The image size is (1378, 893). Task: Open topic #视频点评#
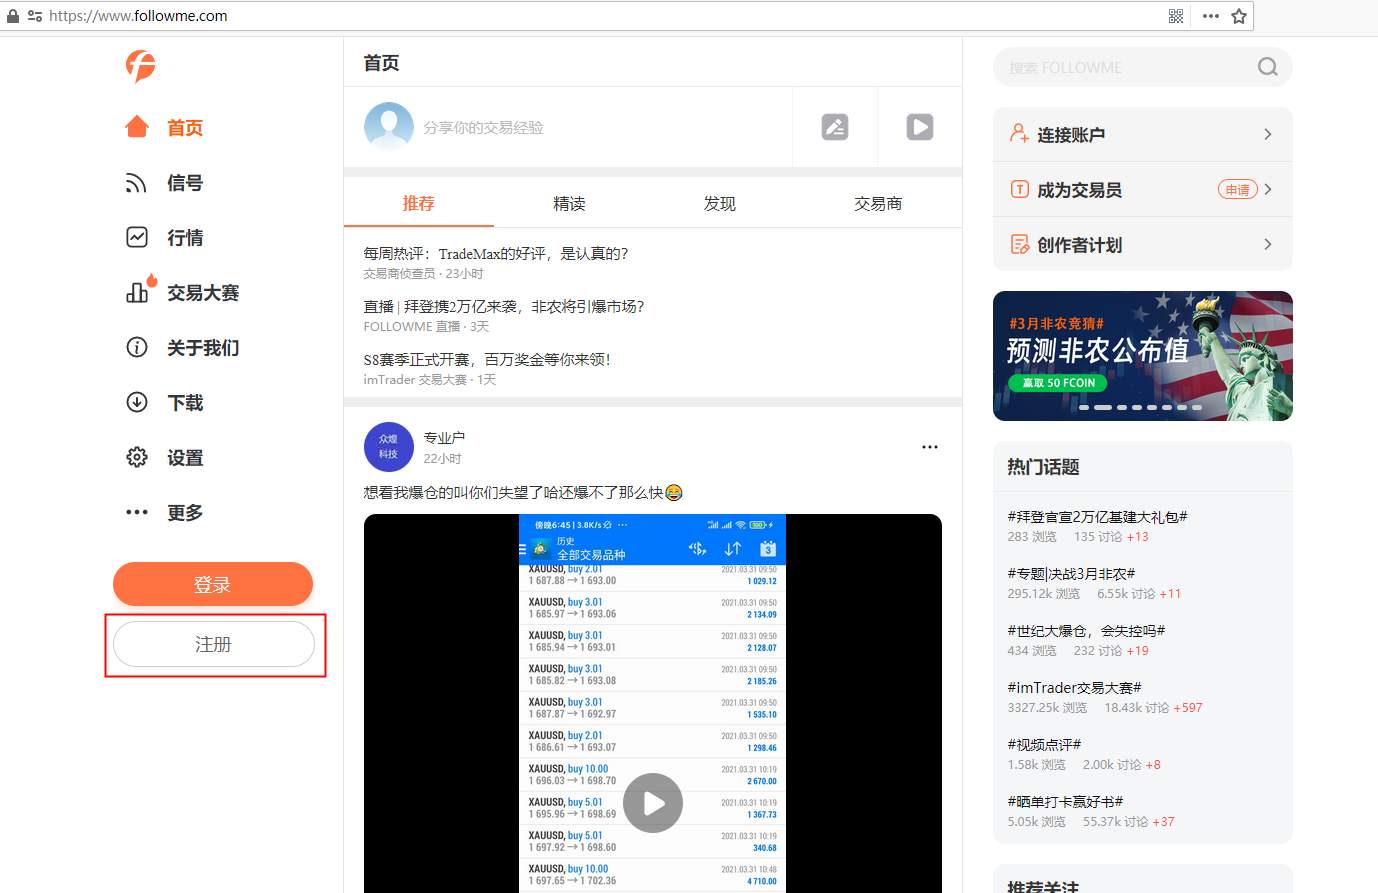[1044, 745]
